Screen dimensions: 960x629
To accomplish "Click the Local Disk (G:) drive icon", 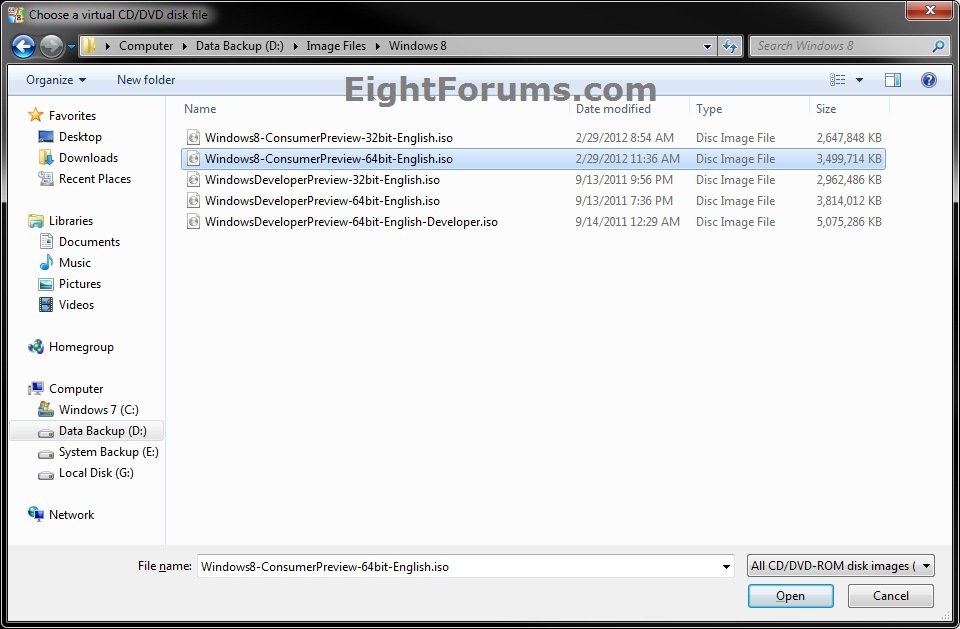I will (46, 475).
